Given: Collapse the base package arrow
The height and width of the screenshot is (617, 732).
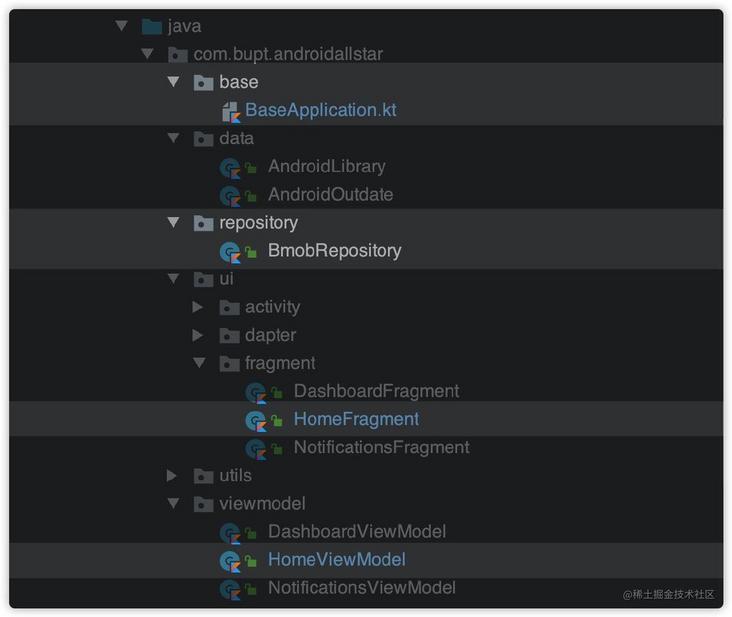Looking at the screenshot, I should 173,83.
